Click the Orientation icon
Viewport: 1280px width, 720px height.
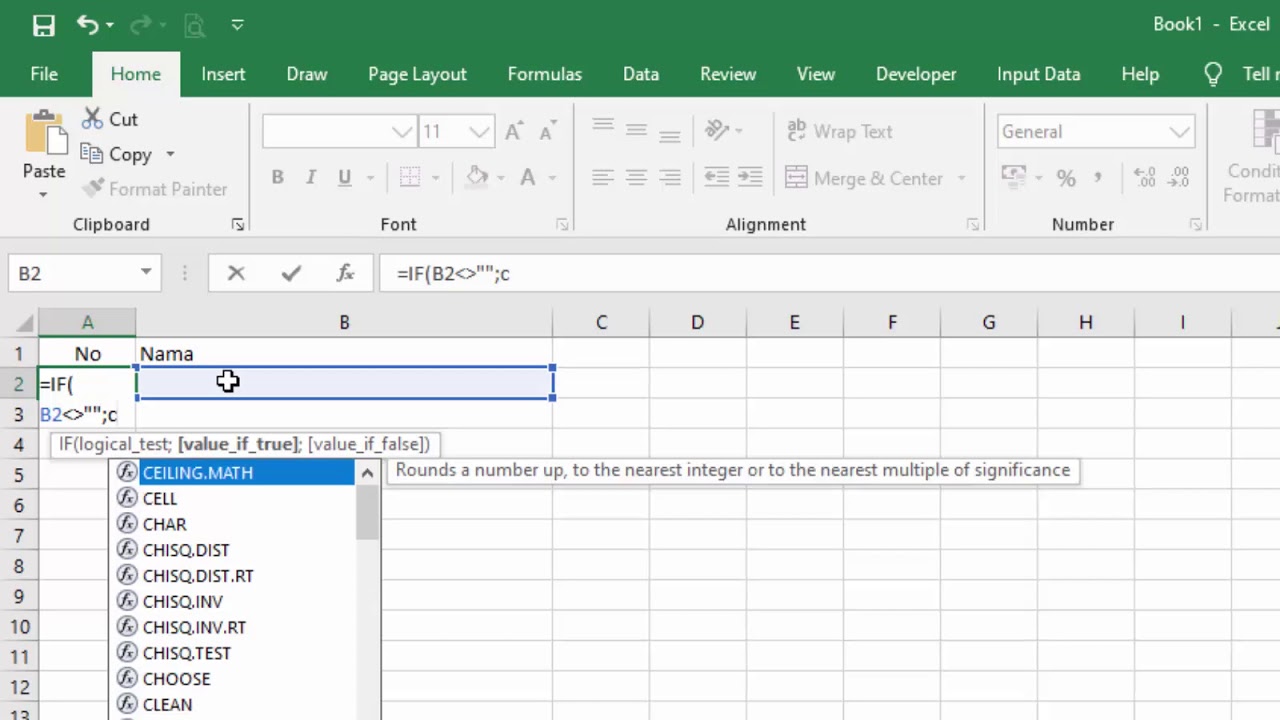click(x=717, y=131)
